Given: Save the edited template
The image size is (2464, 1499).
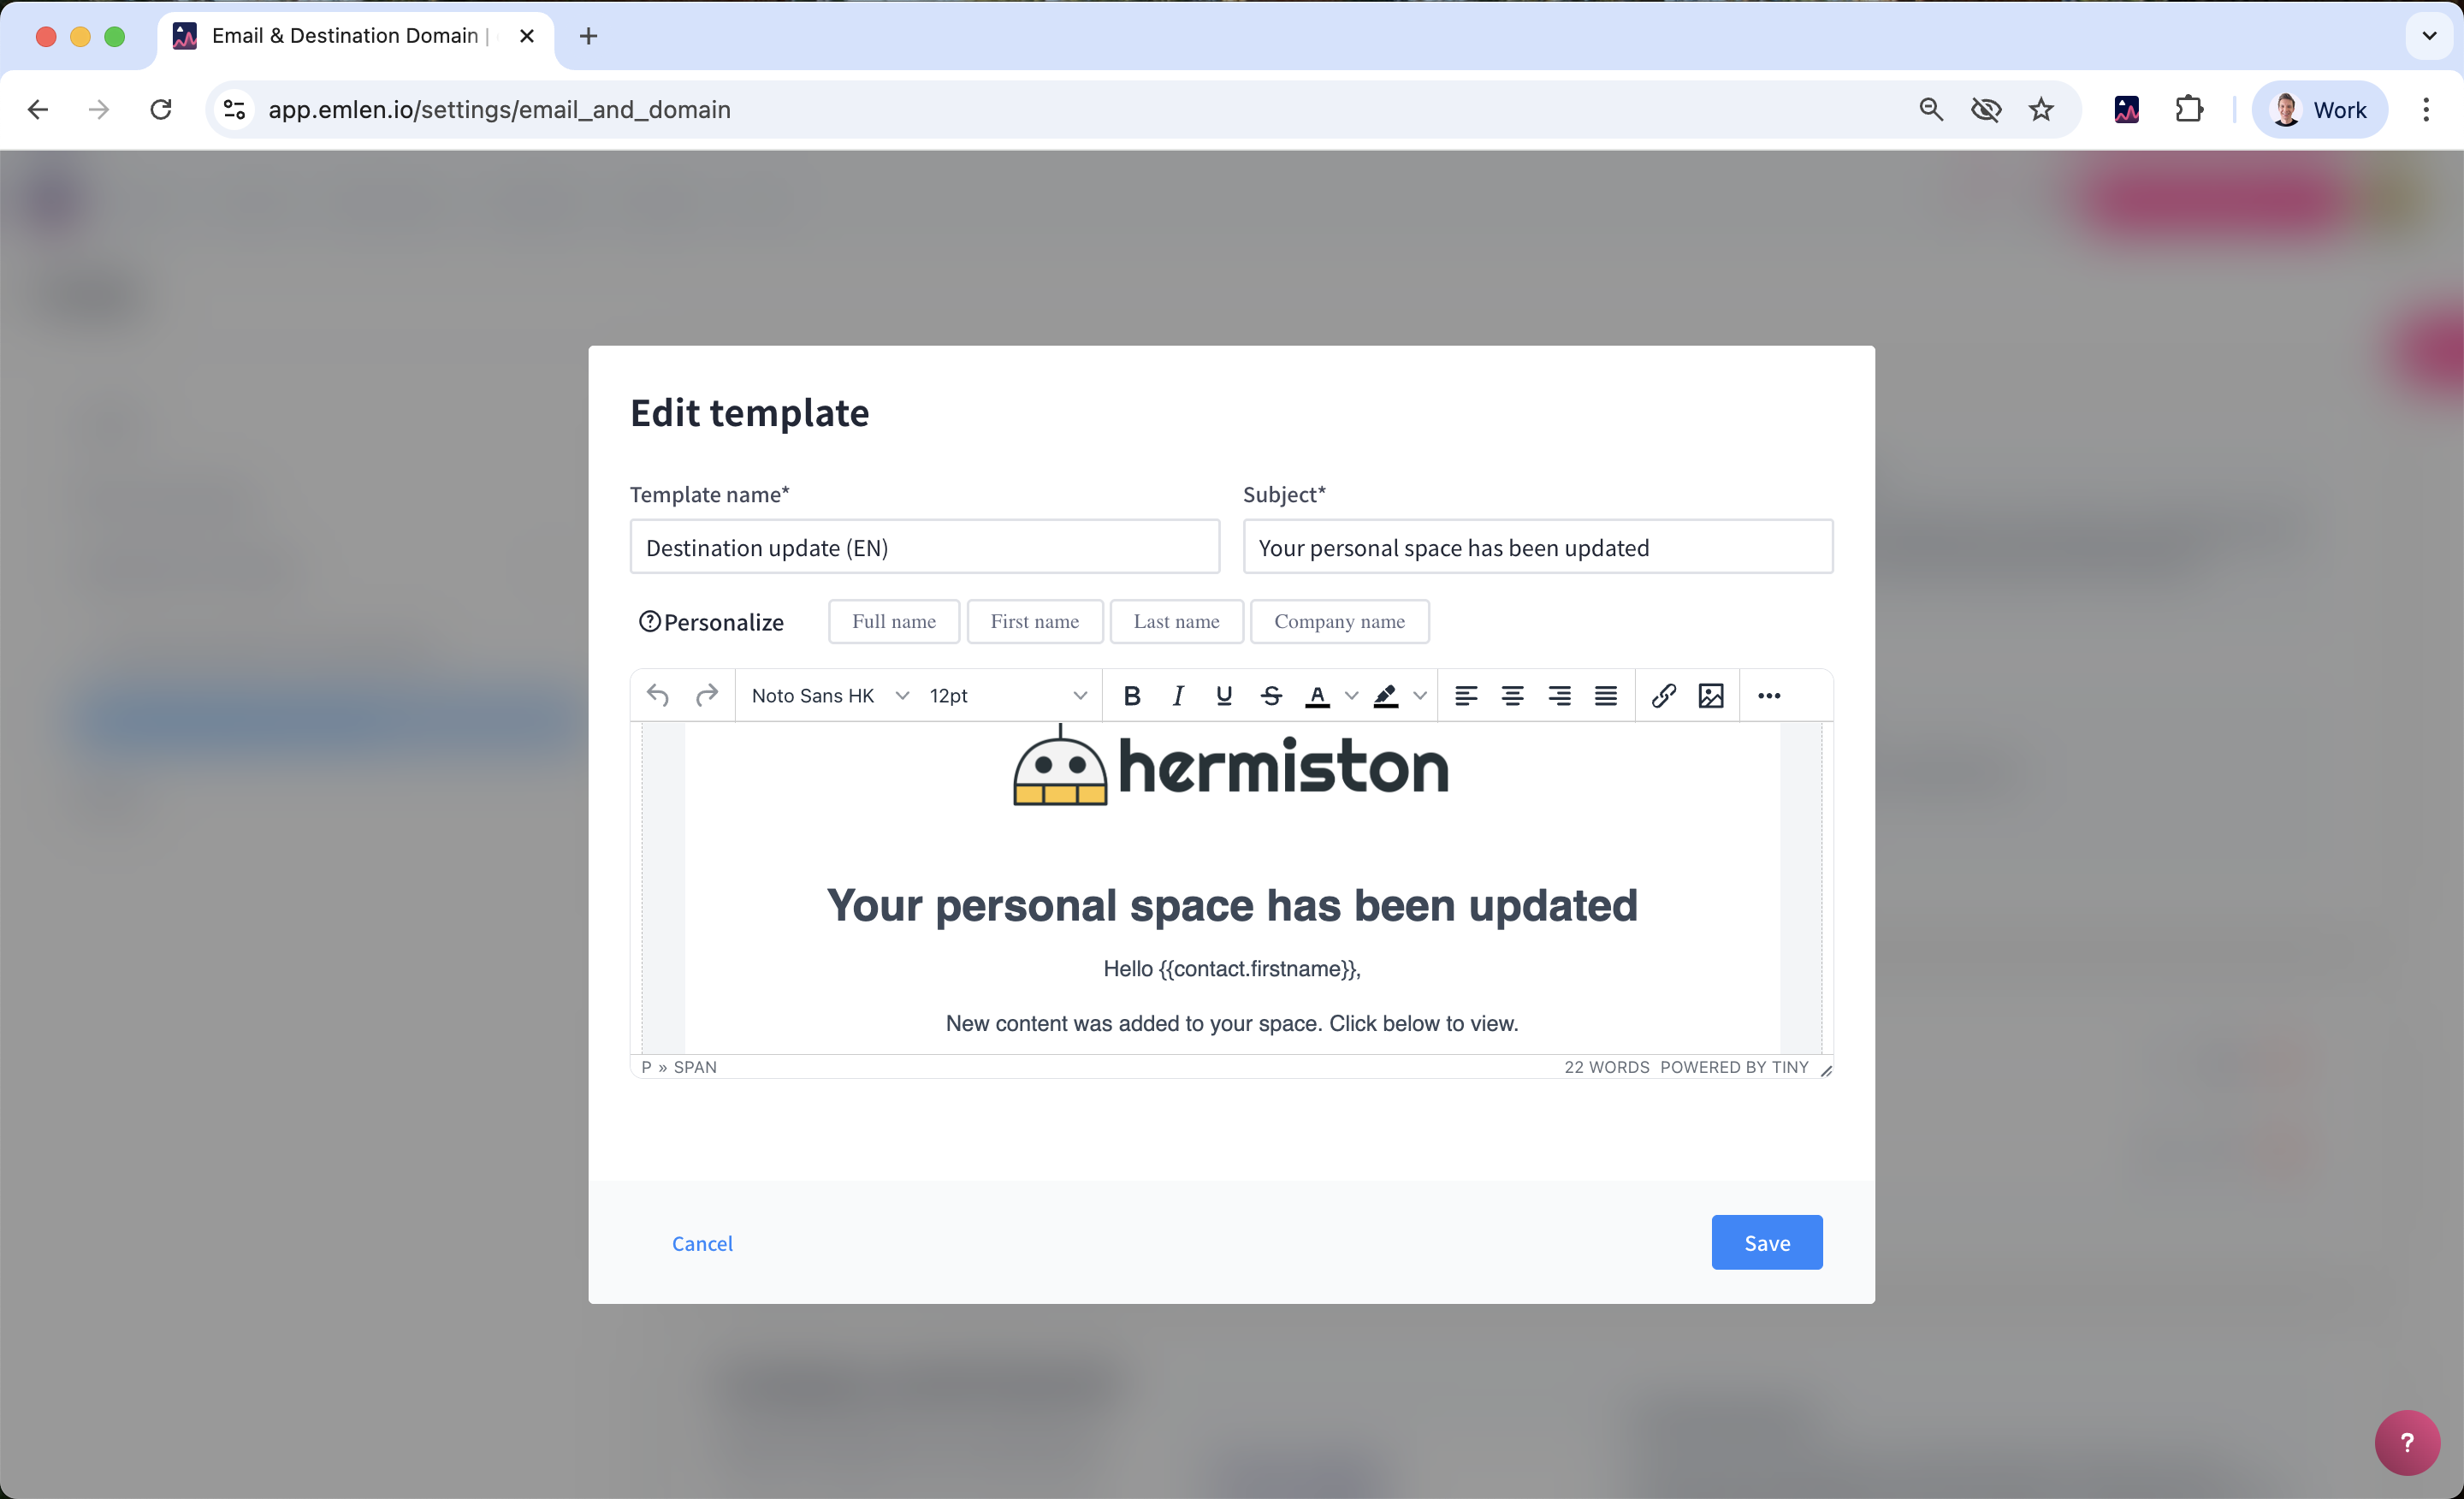Looking at the screenshot, I should (1766, 1242).
